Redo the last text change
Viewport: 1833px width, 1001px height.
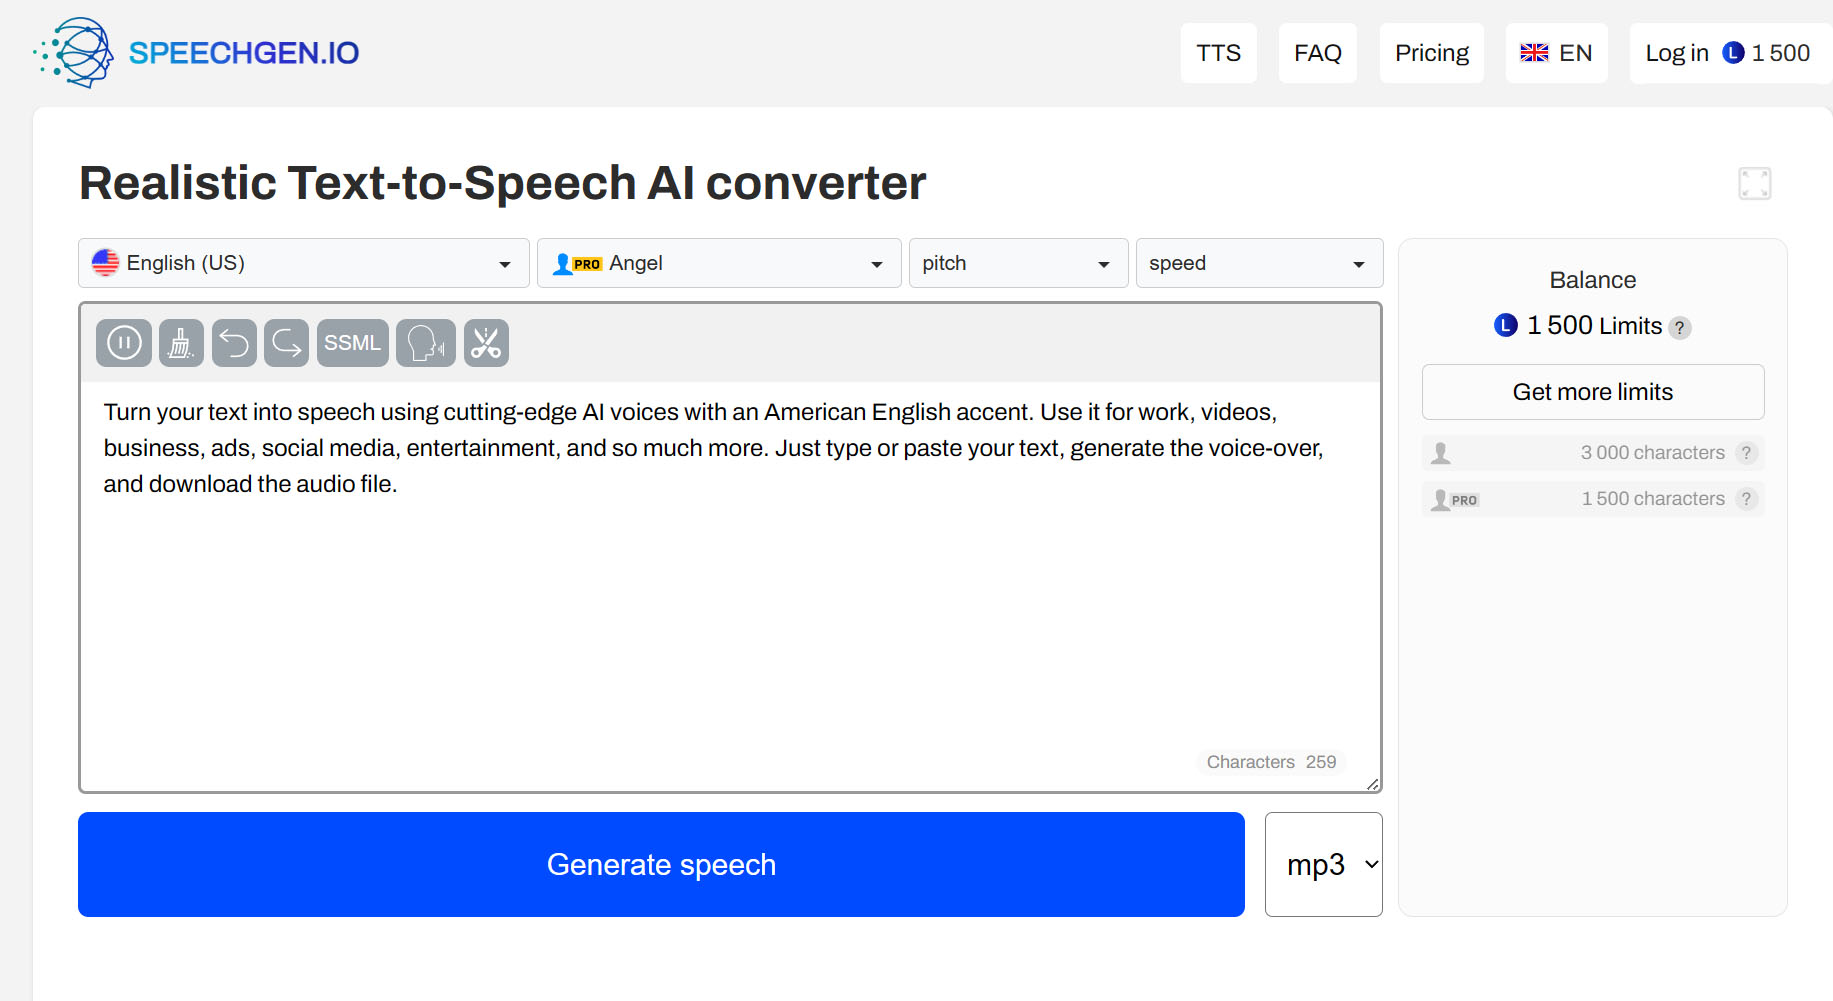click(286, 342)
